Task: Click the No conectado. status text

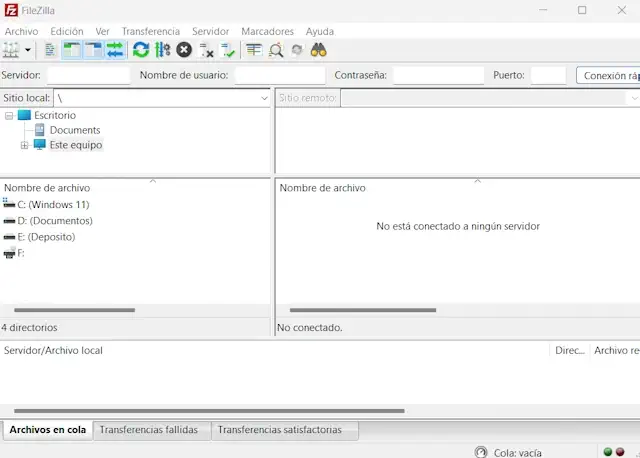Action: coord(310,327)
